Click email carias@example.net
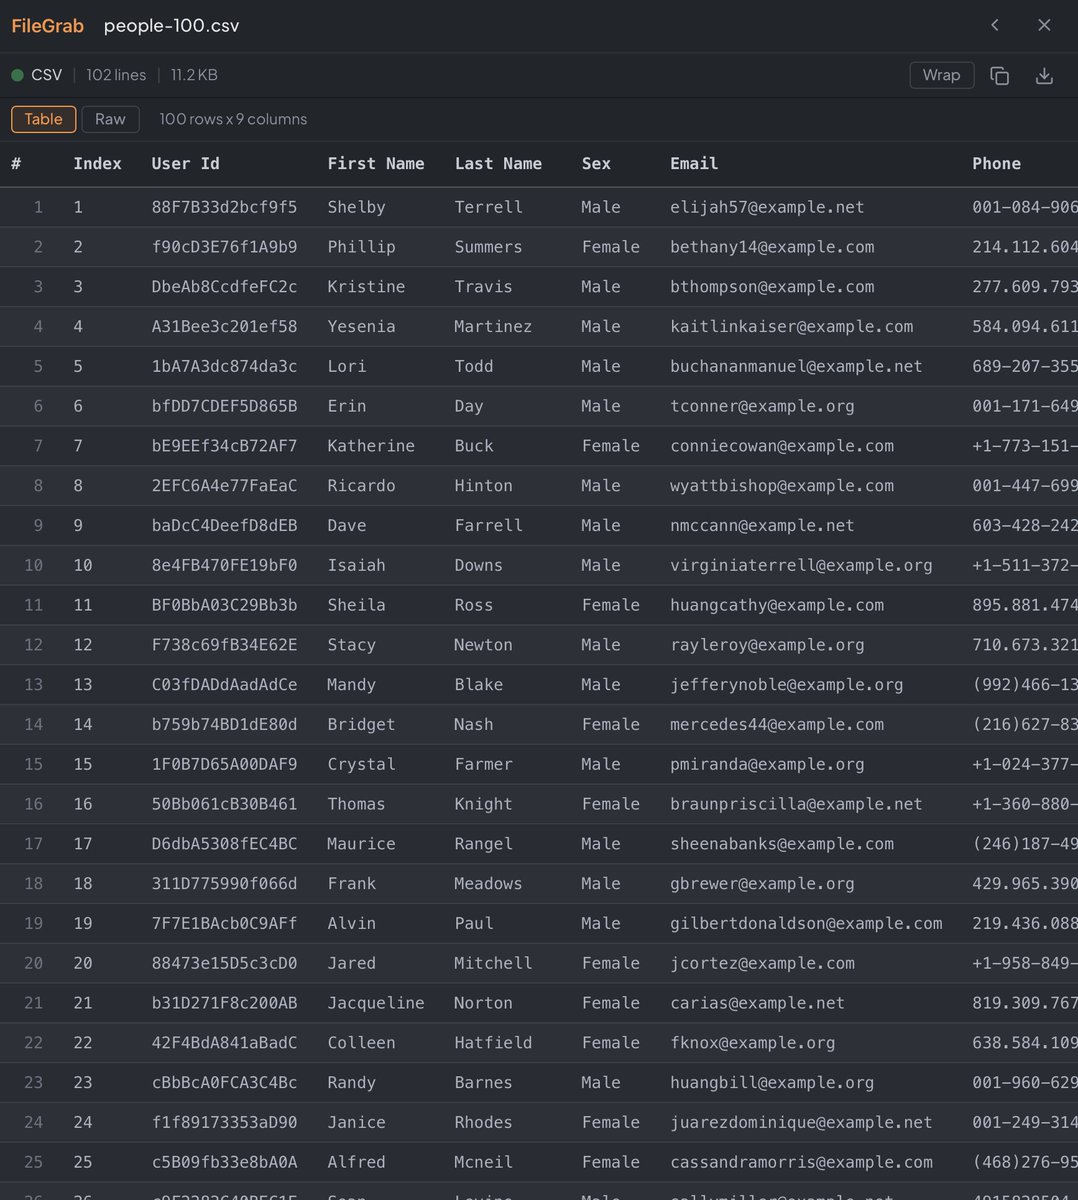The width and height of the screenshot is (1078, 1200). [x=757, y=1003]
